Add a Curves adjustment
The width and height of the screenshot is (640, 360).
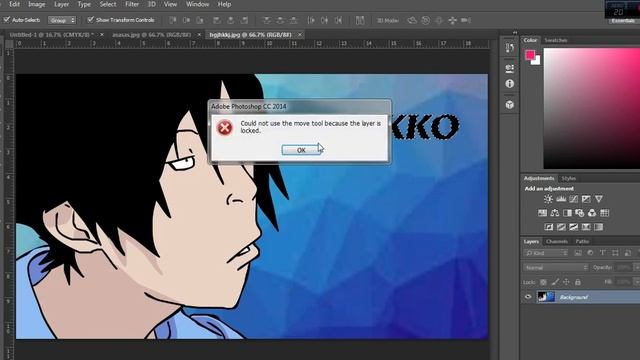[573, 199]
